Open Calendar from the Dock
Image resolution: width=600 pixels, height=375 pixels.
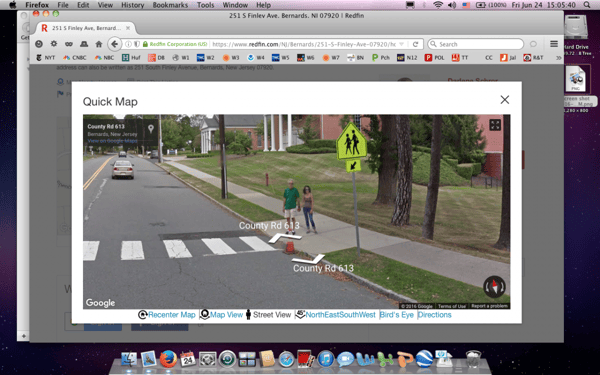(188, 359)
